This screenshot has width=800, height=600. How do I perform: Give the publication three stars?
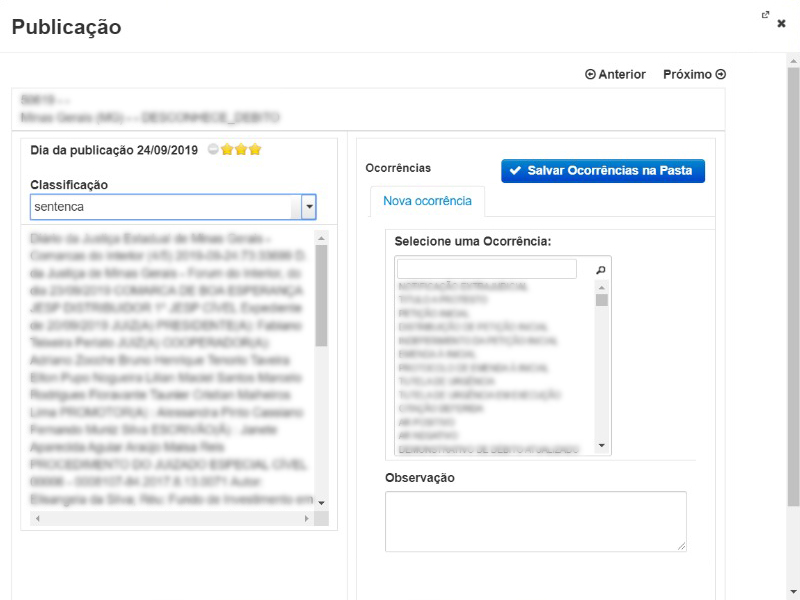(255, 150)
